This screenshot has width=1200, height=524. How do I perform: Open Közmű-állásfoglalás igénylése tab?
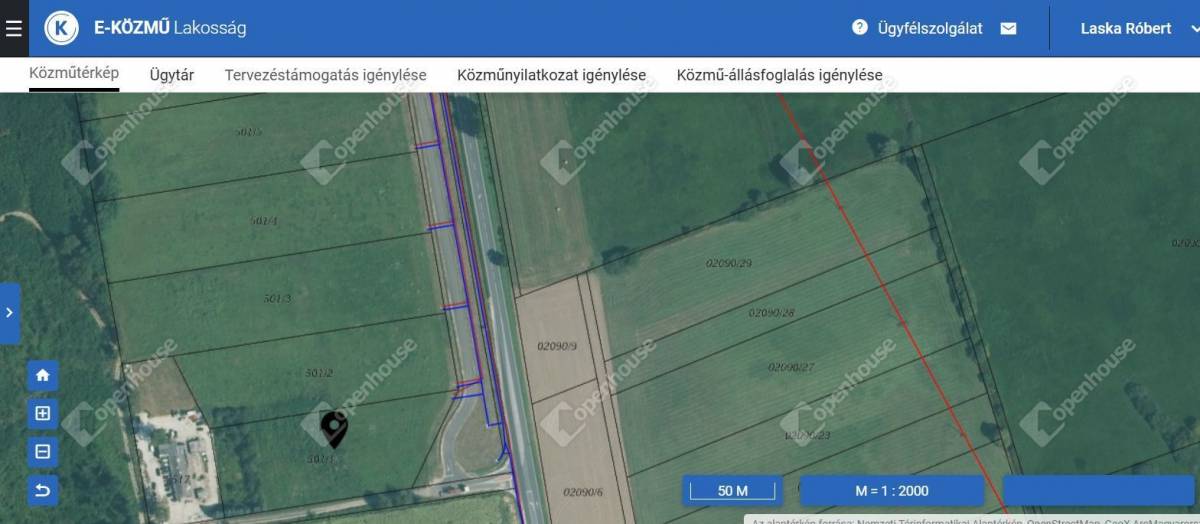[x=779, y=75]
